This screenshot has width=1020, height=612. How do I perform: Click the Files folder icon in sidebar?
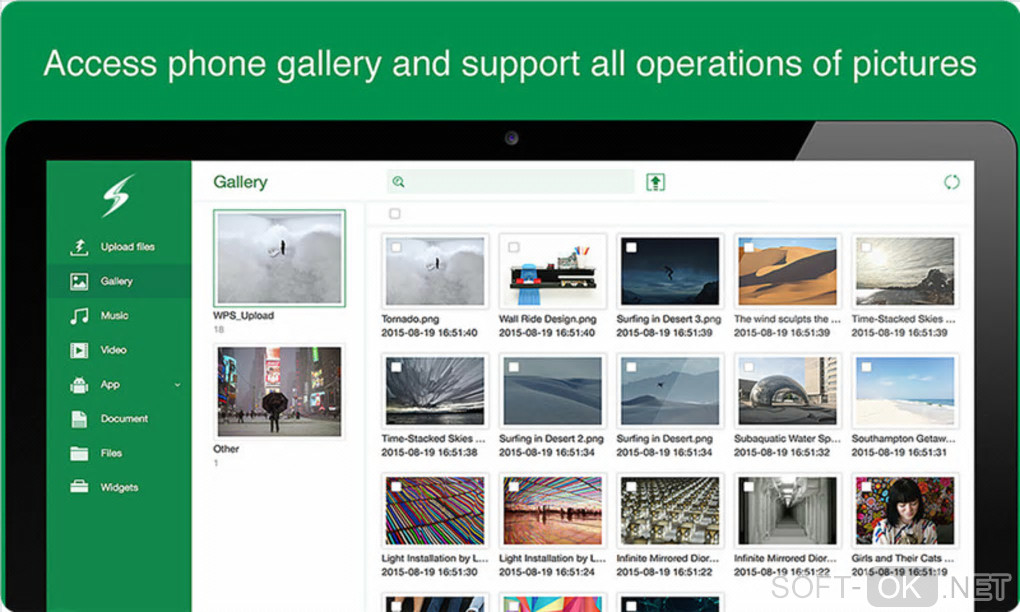pos(79,453)
